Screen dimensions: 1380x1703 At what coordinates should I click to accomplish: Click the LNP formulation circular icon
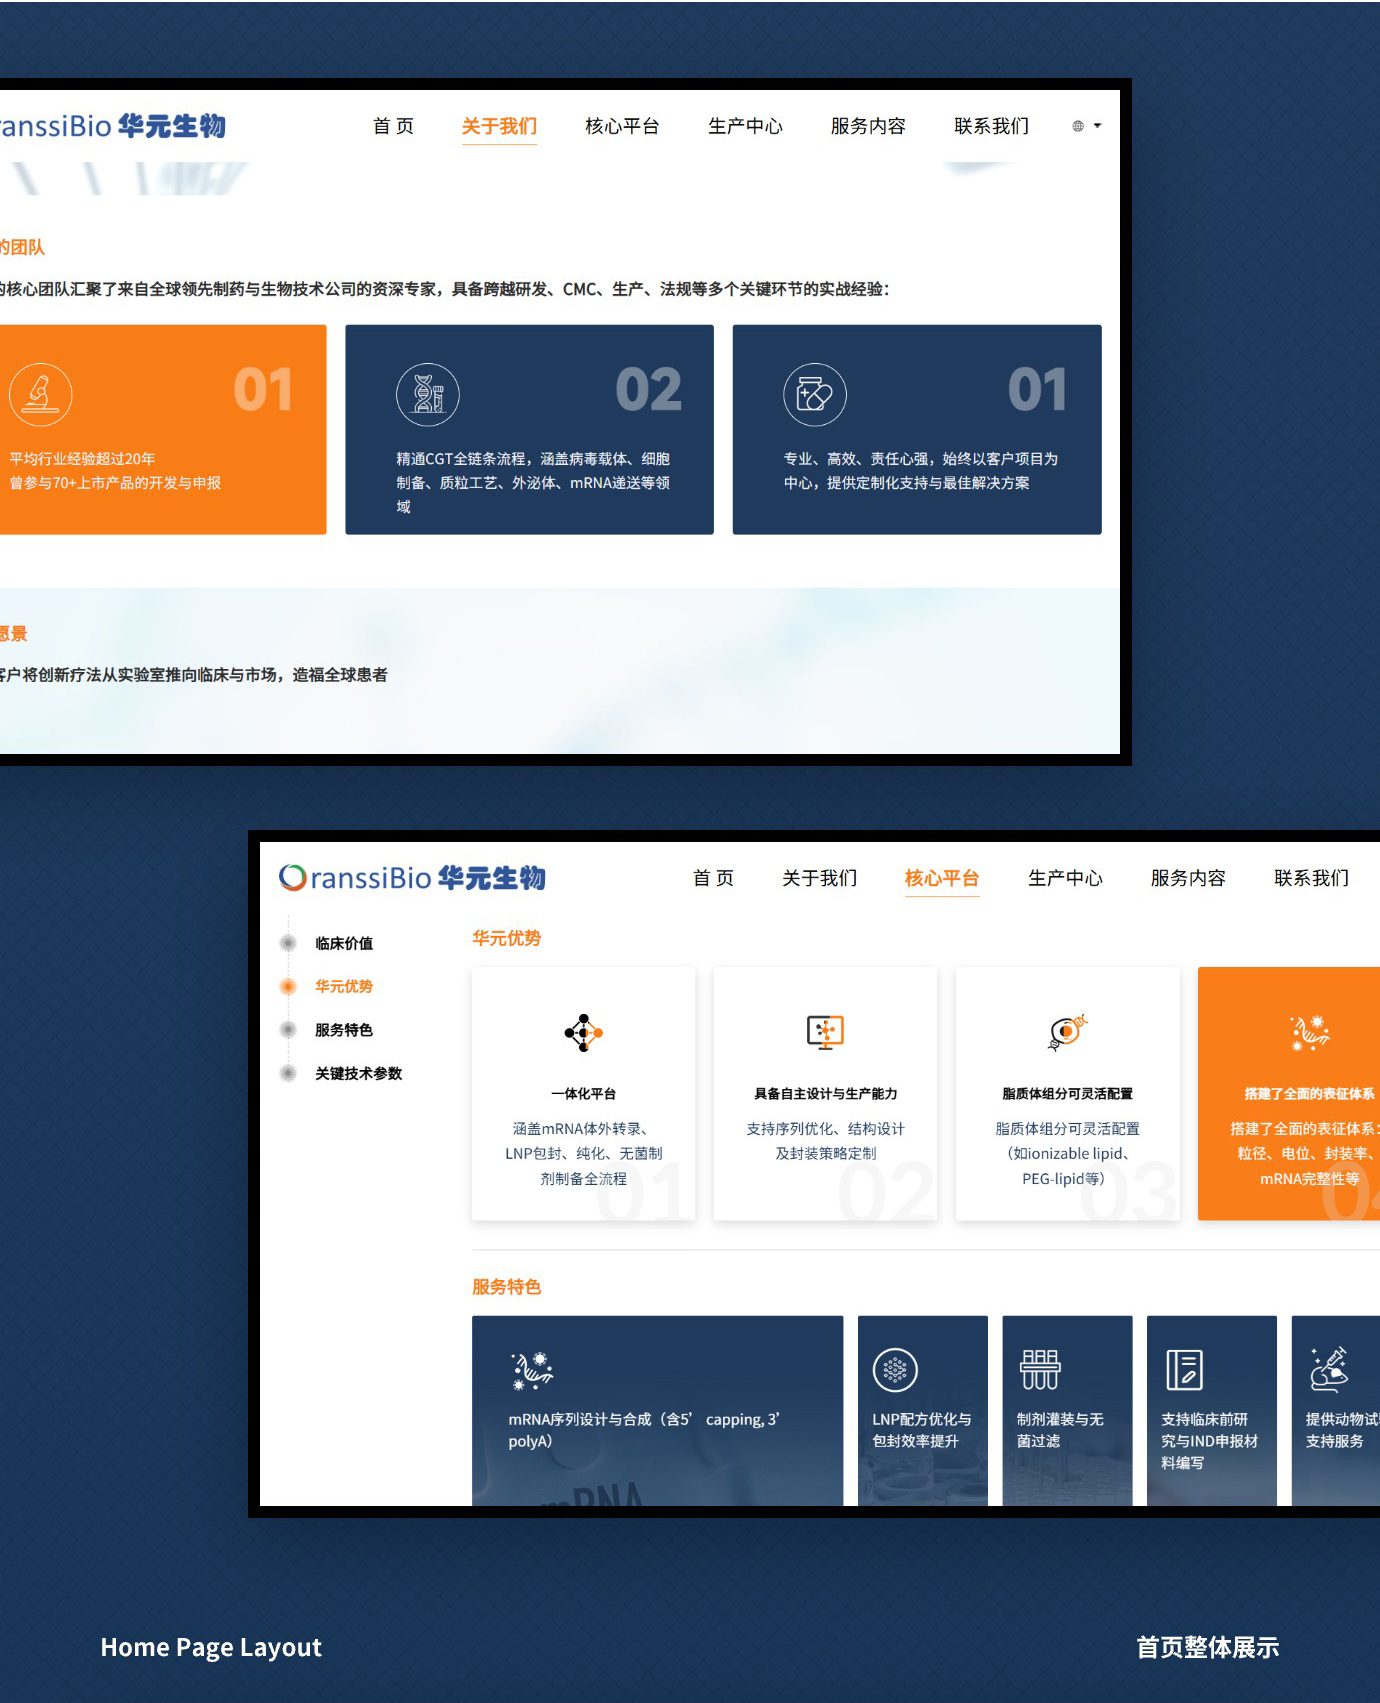click(x=895, y=1370)
